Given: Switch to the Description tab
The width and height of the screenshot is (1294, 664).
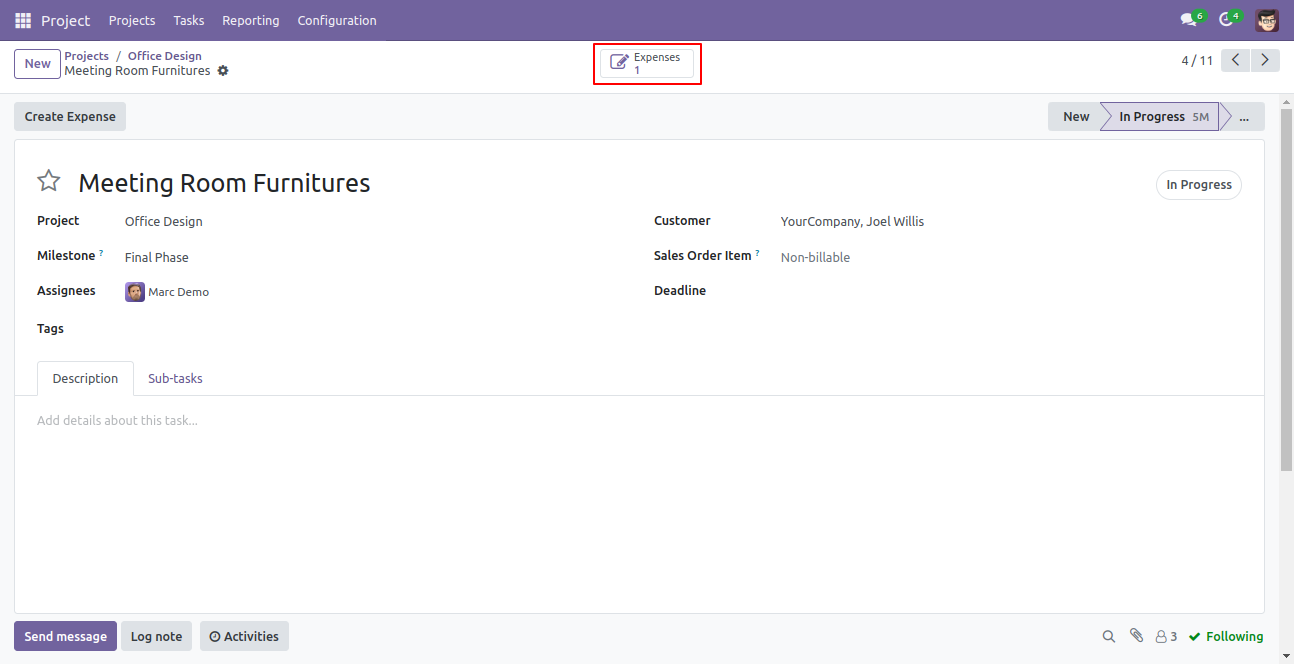Looking at the screenshot, I should click(x=85, y=378).
